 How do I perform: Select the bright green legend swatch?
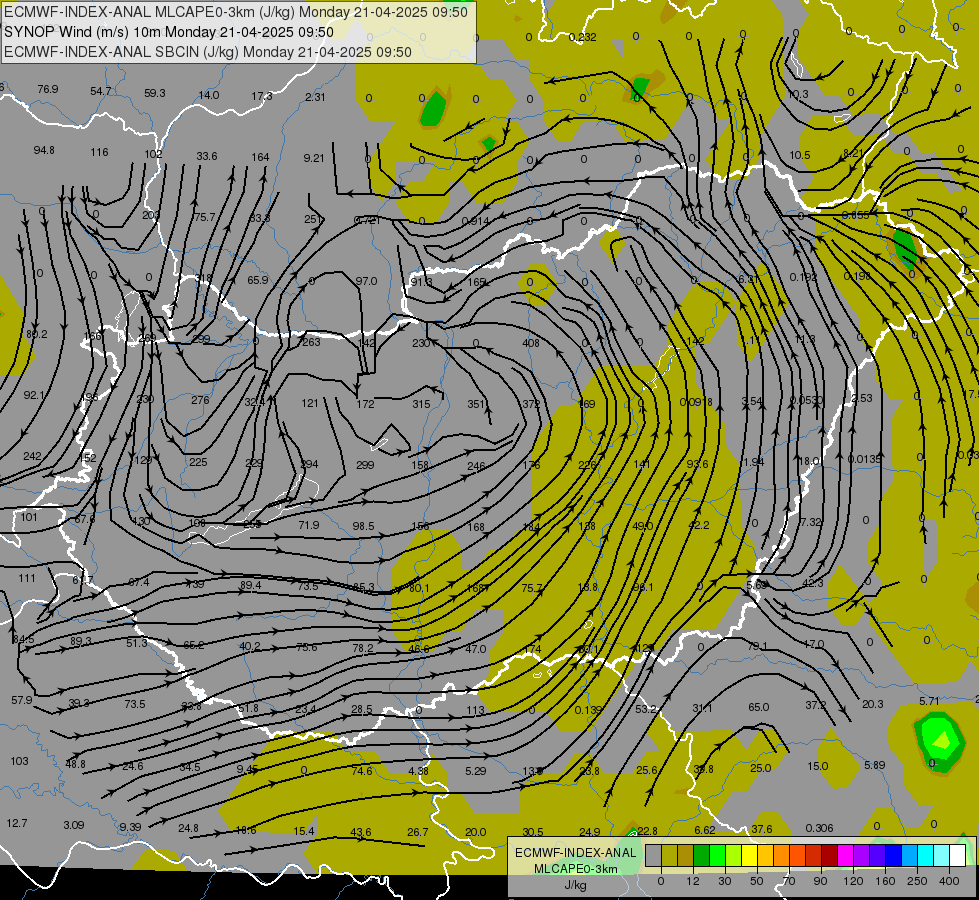717,856
